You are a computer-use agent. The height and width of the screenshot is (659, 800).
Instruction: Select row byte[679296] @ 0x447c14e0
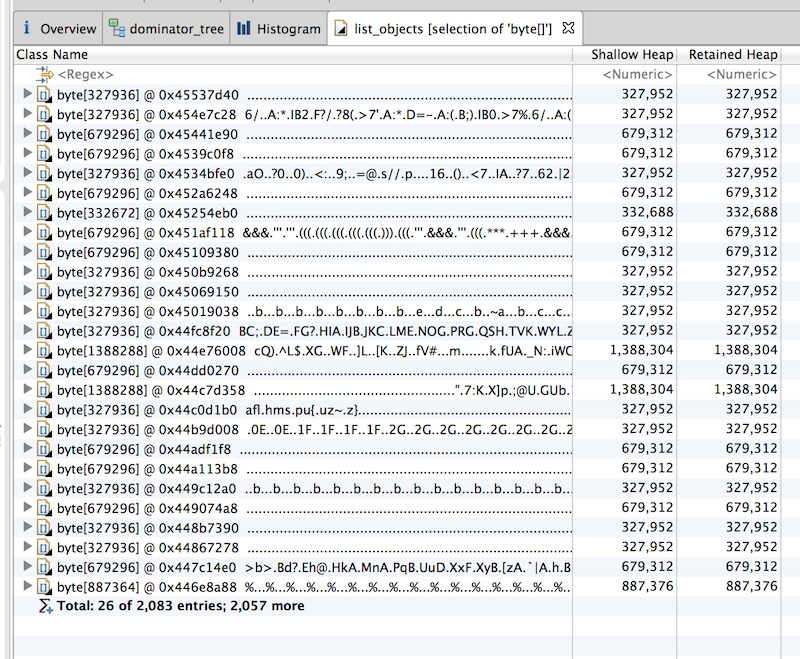pyautogui.click(x=397, y=567)
